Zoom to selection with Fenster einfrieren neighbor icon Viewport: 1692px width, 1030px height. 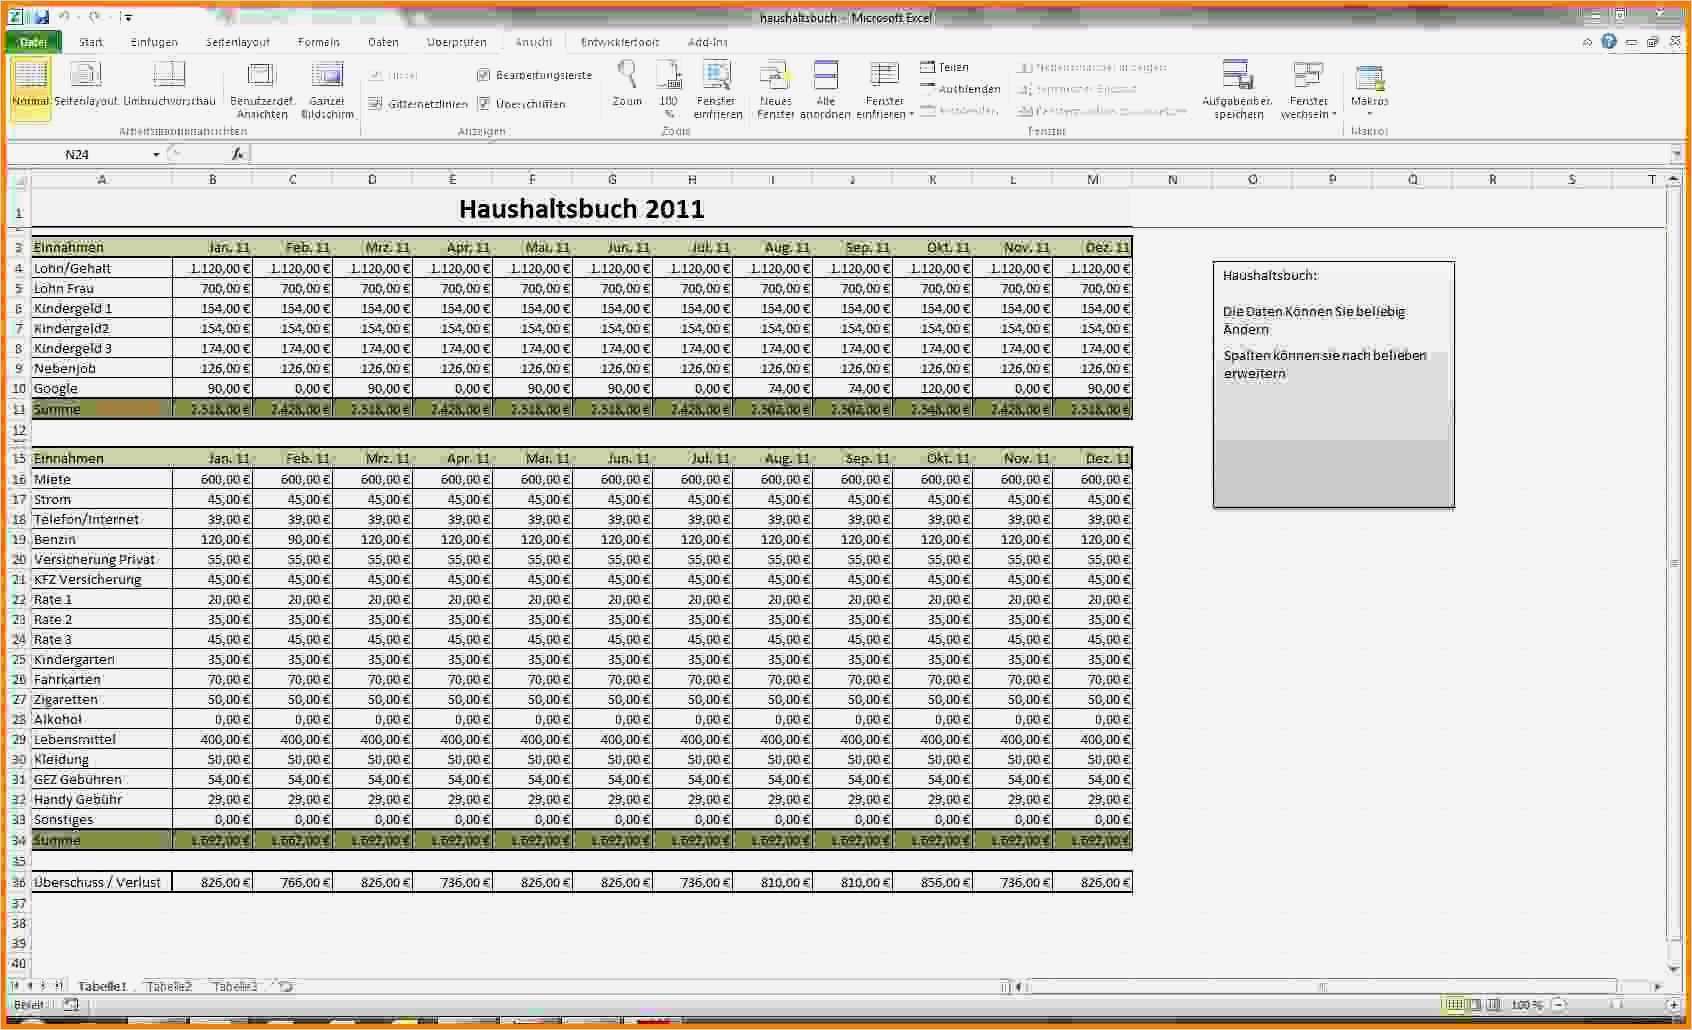click(x=718, y=90)
